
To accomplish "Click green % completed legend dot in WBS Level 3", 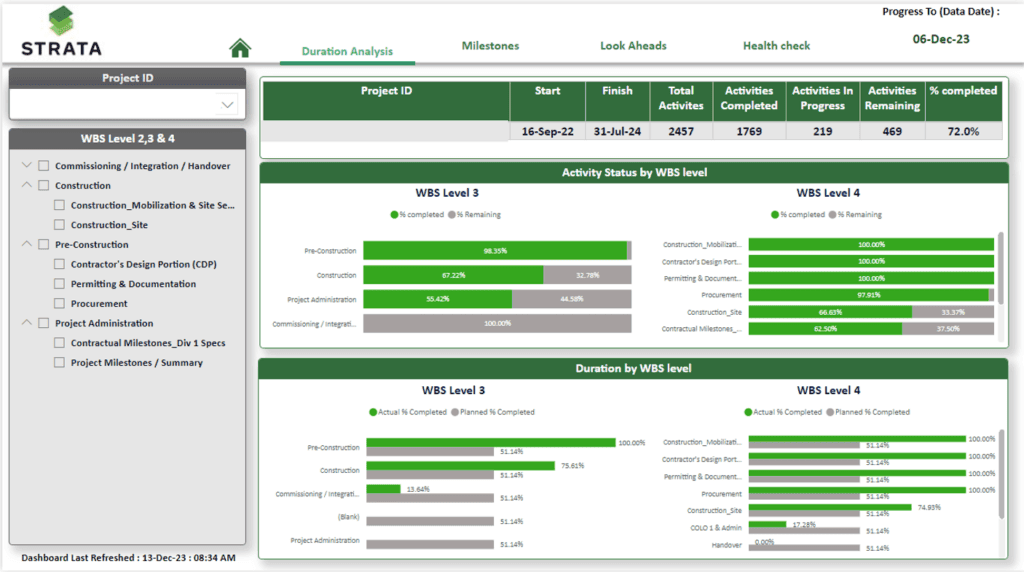I will [x=394, y=215].
